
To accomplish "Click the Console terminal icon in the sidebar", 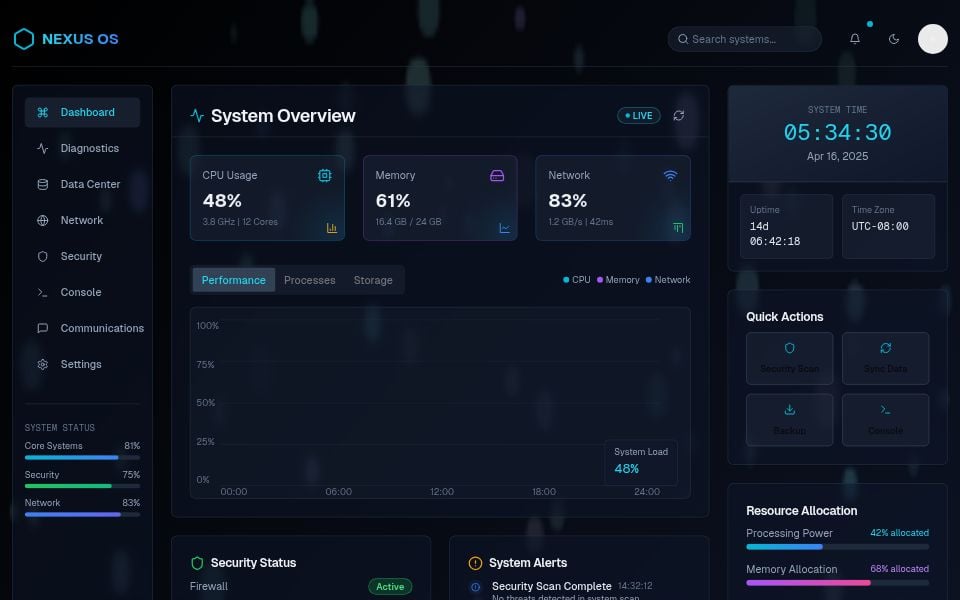I will tap(42, 292).
